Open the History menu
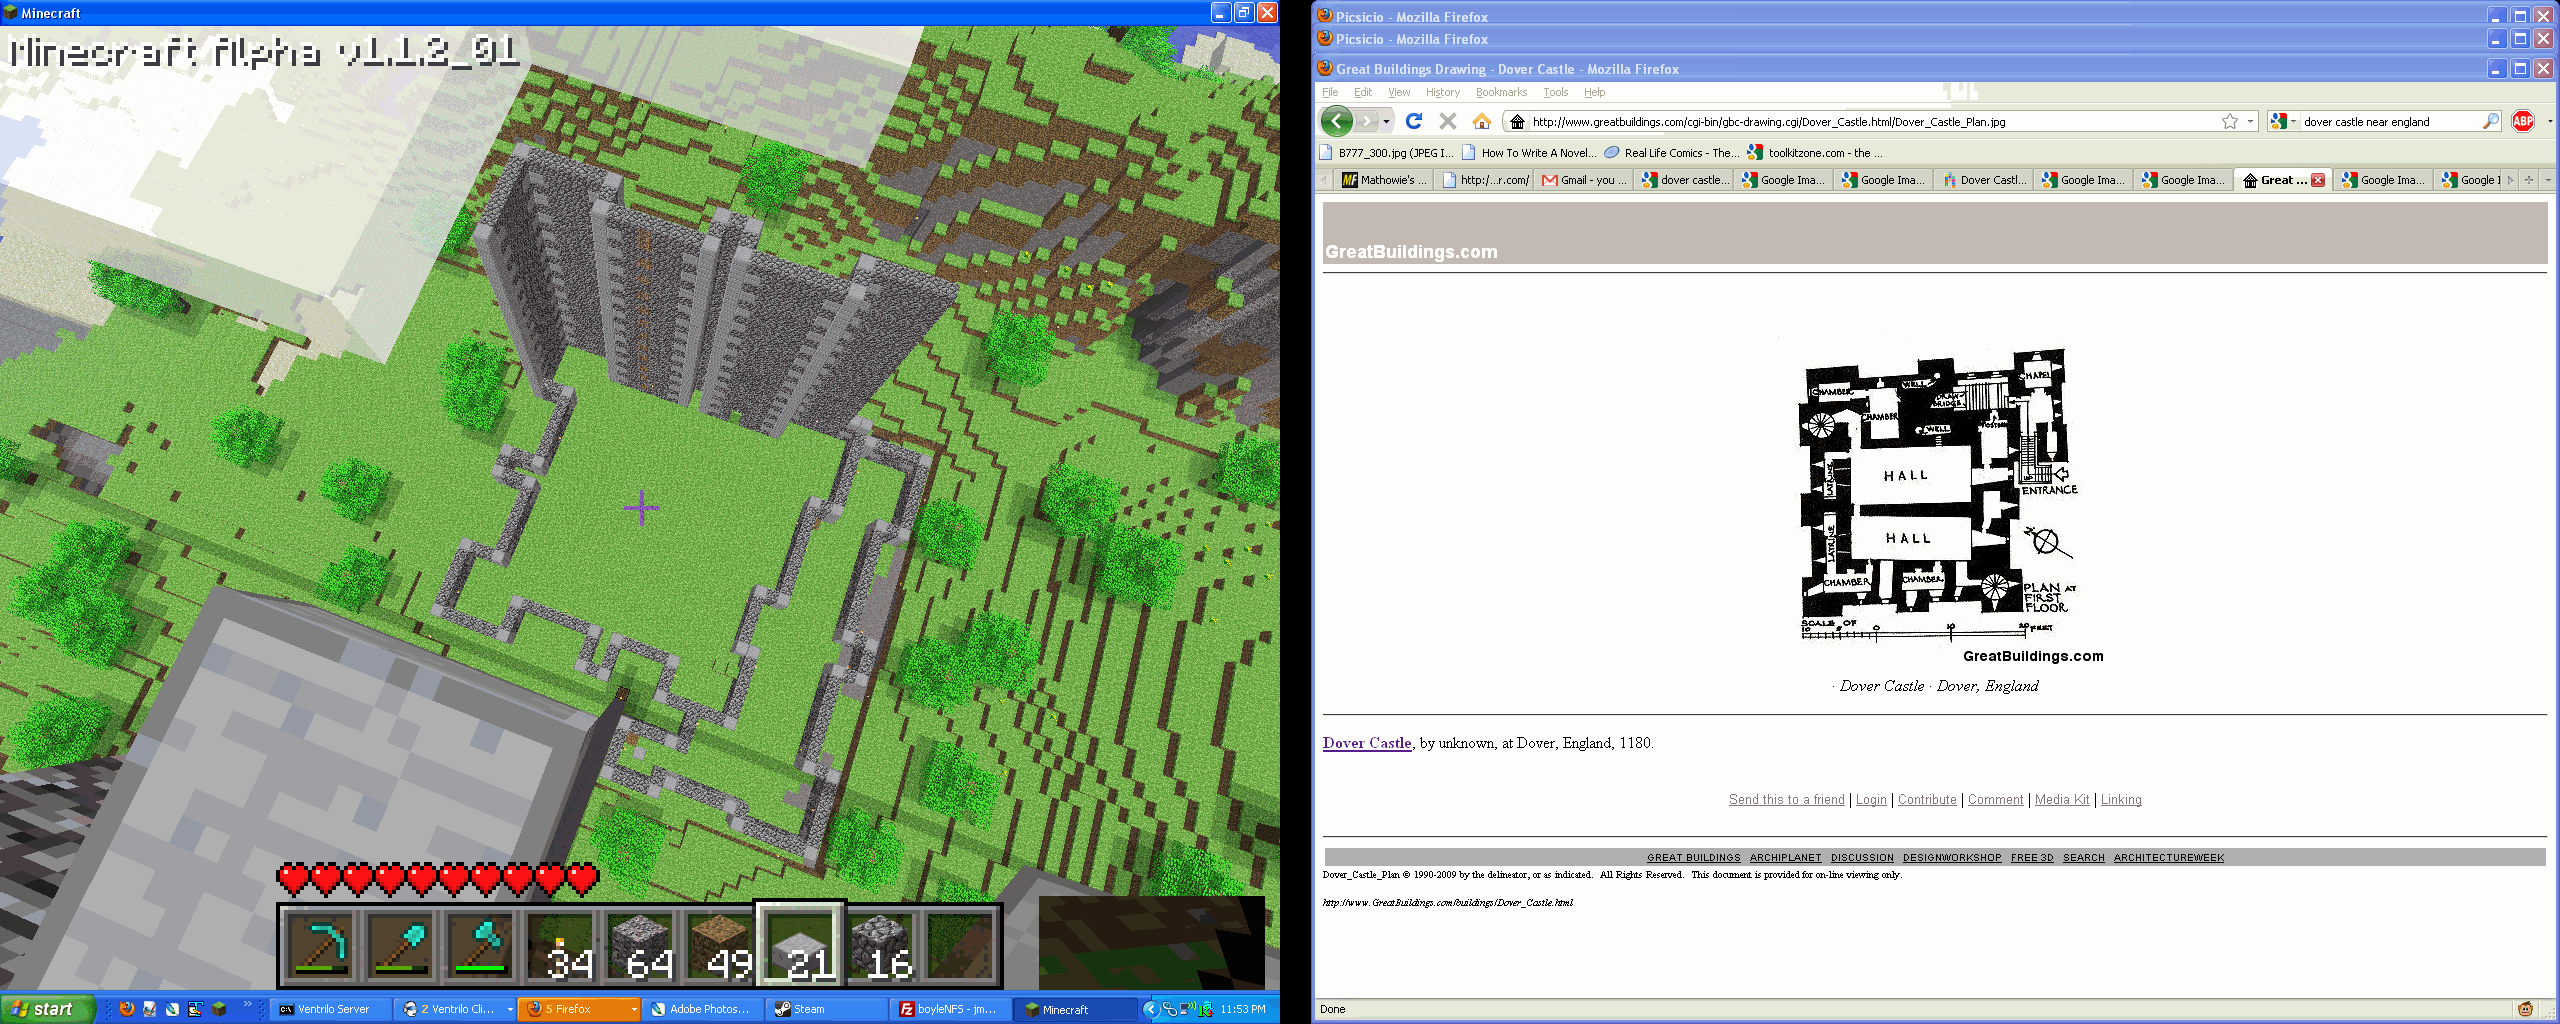 1442,92
